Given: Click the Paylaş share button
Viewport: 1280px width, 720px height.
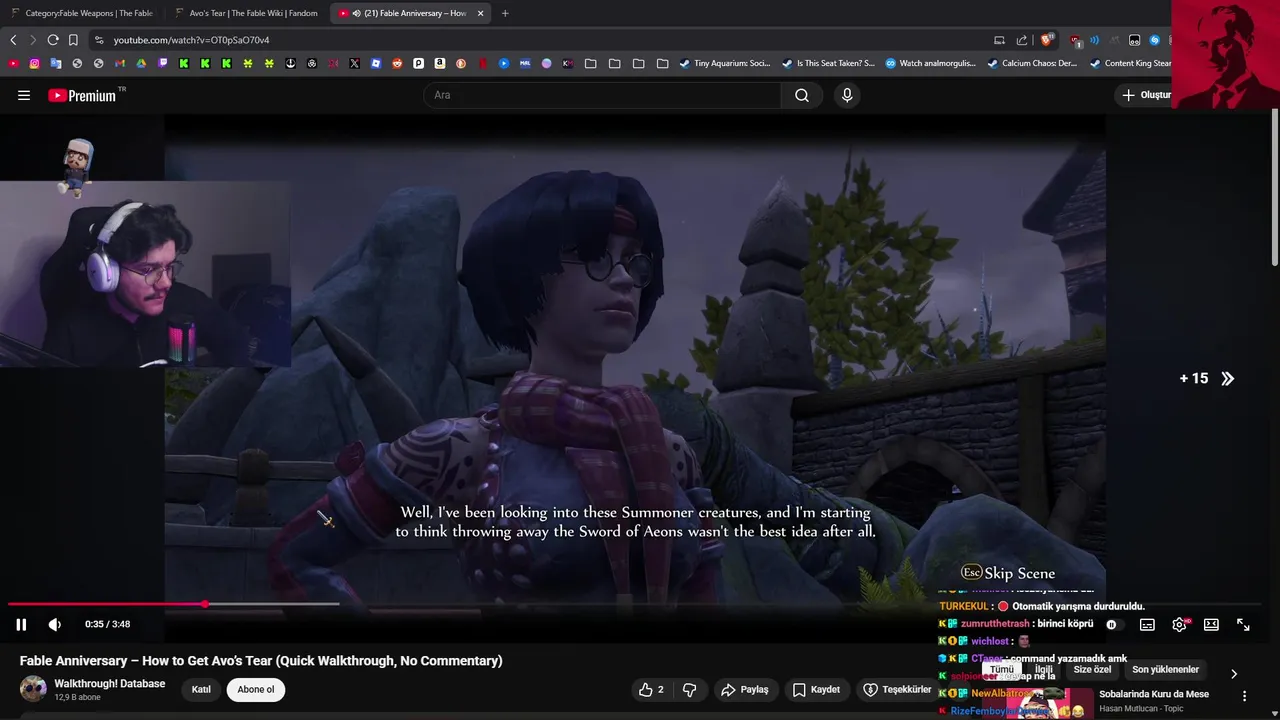Looking at the screenshot, I should [x=745, y=689].
